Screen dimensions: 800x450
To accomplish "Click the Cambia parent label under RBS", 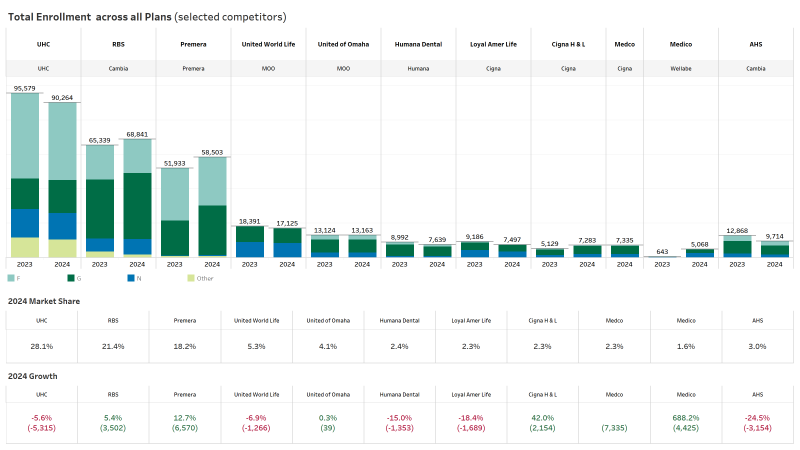I will coord(118,68).
